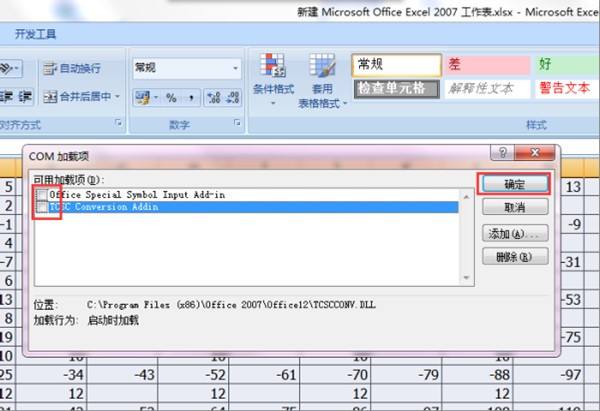Click the increase indent icon
600x411 pixels.
point(25,97)
